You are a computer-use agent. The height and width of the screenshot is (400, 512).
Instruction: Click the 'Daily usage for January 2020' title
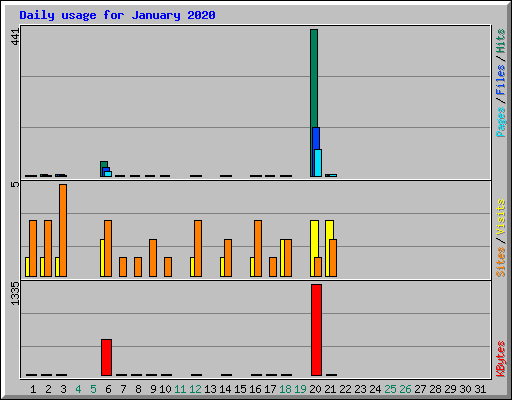tap(117, 15)
